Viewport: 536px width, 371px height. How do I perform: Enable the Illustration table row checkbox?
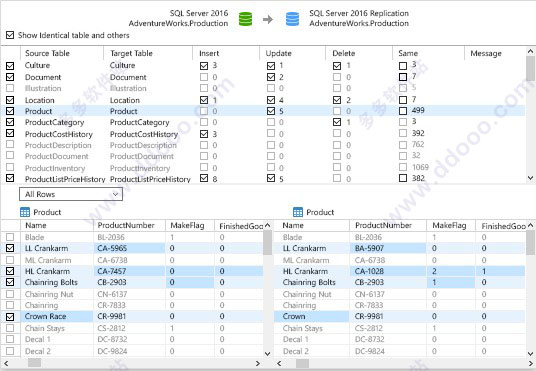[x=10, y=88]
